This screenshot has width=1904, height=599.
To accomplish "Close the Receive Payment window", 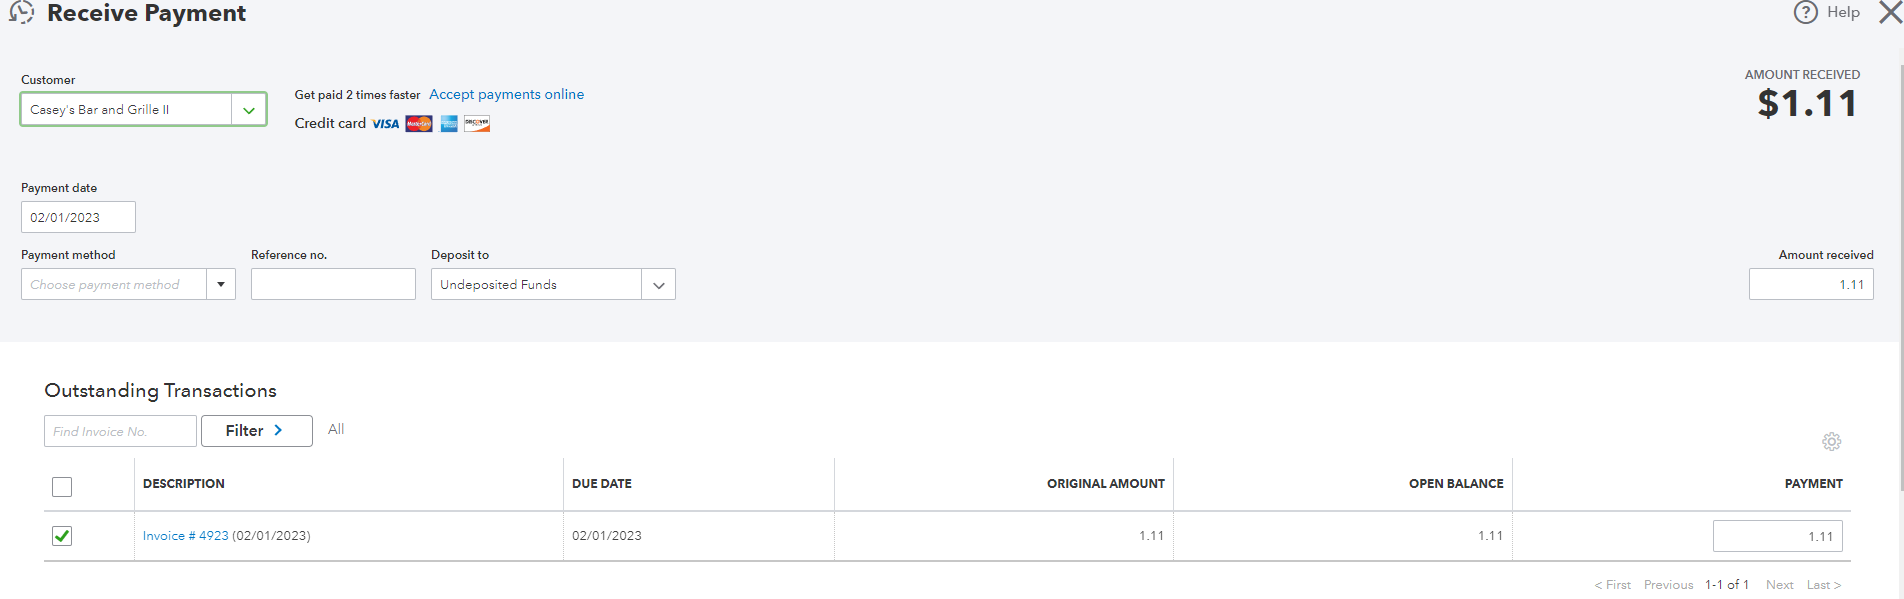I will tap(1890, 12).
